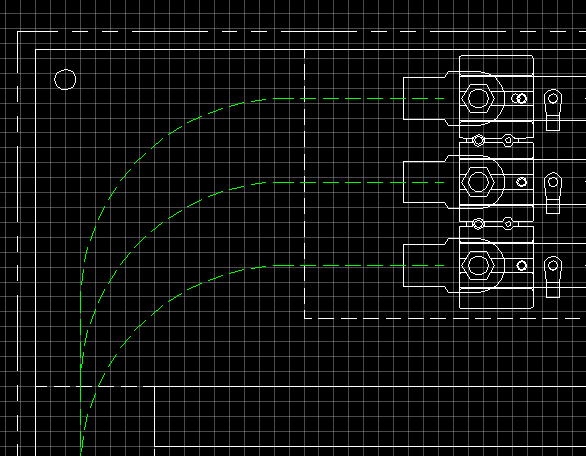
Task: Click overlapping circles right of top hex nut
Action: click(x=519, y=99)
